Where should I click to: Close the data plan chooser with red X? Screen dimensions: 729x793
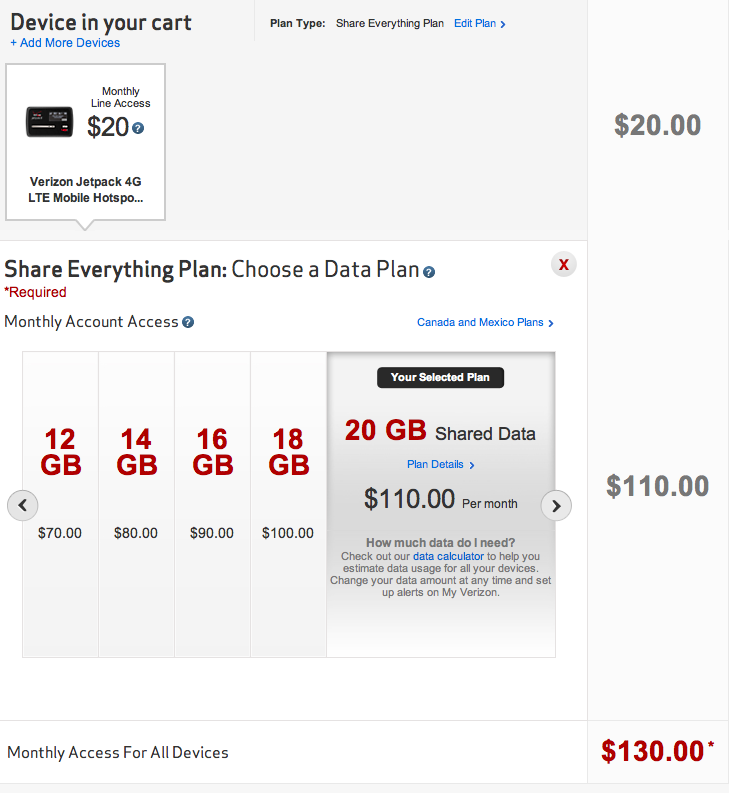click(x=564, y=264)
